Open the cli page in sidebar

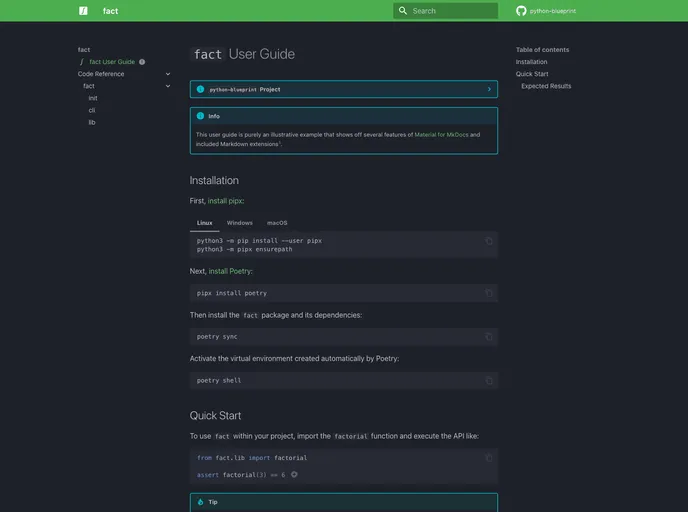pyautogui.click(x=92, y=110)
